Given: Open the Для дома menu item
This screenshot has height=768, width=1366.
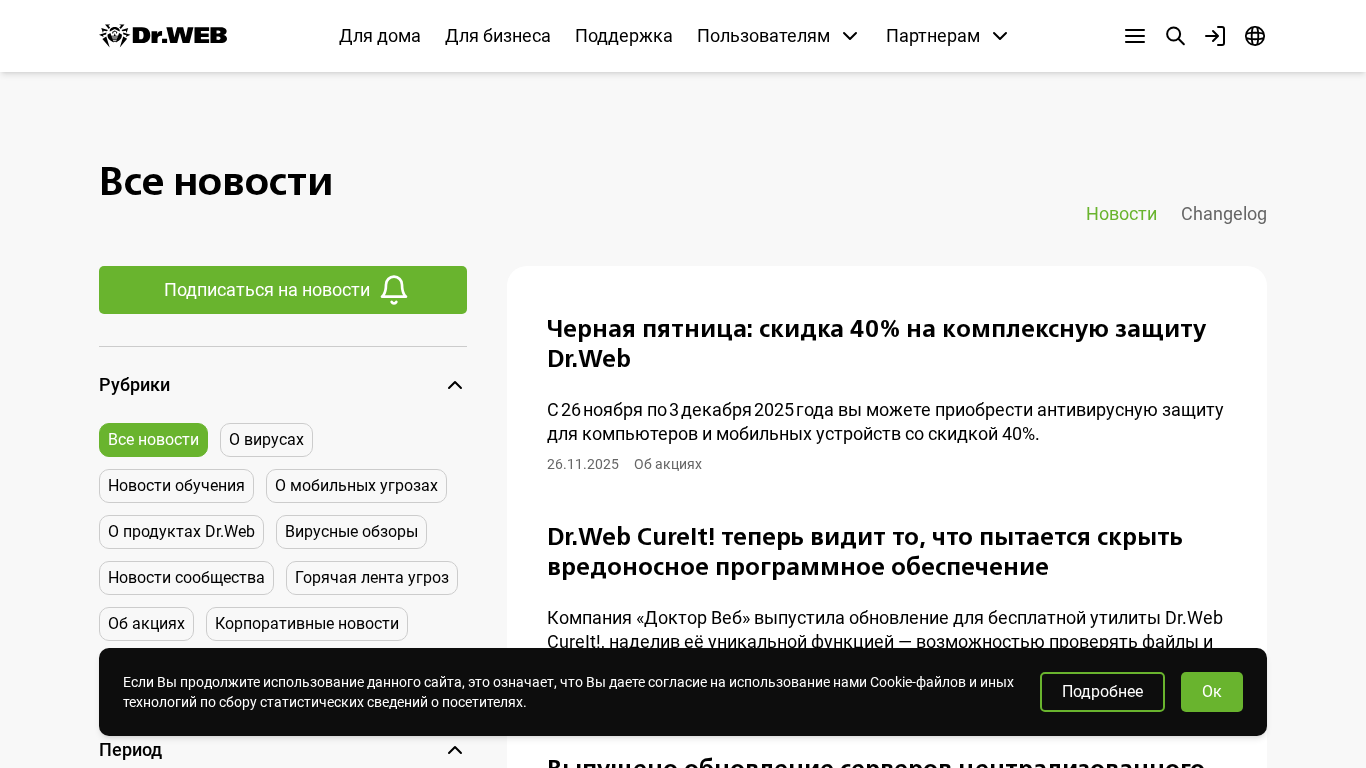Looking at the screenshot, I should point(380,36).
